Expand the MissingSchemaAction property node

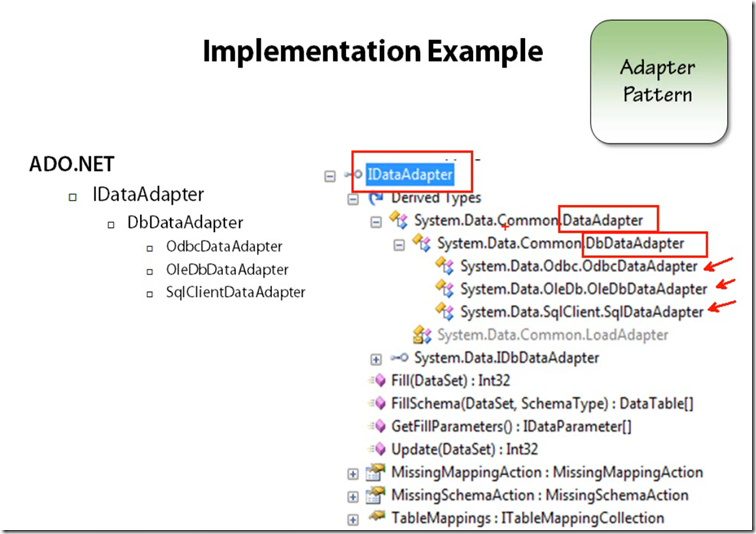pos(353,497)
